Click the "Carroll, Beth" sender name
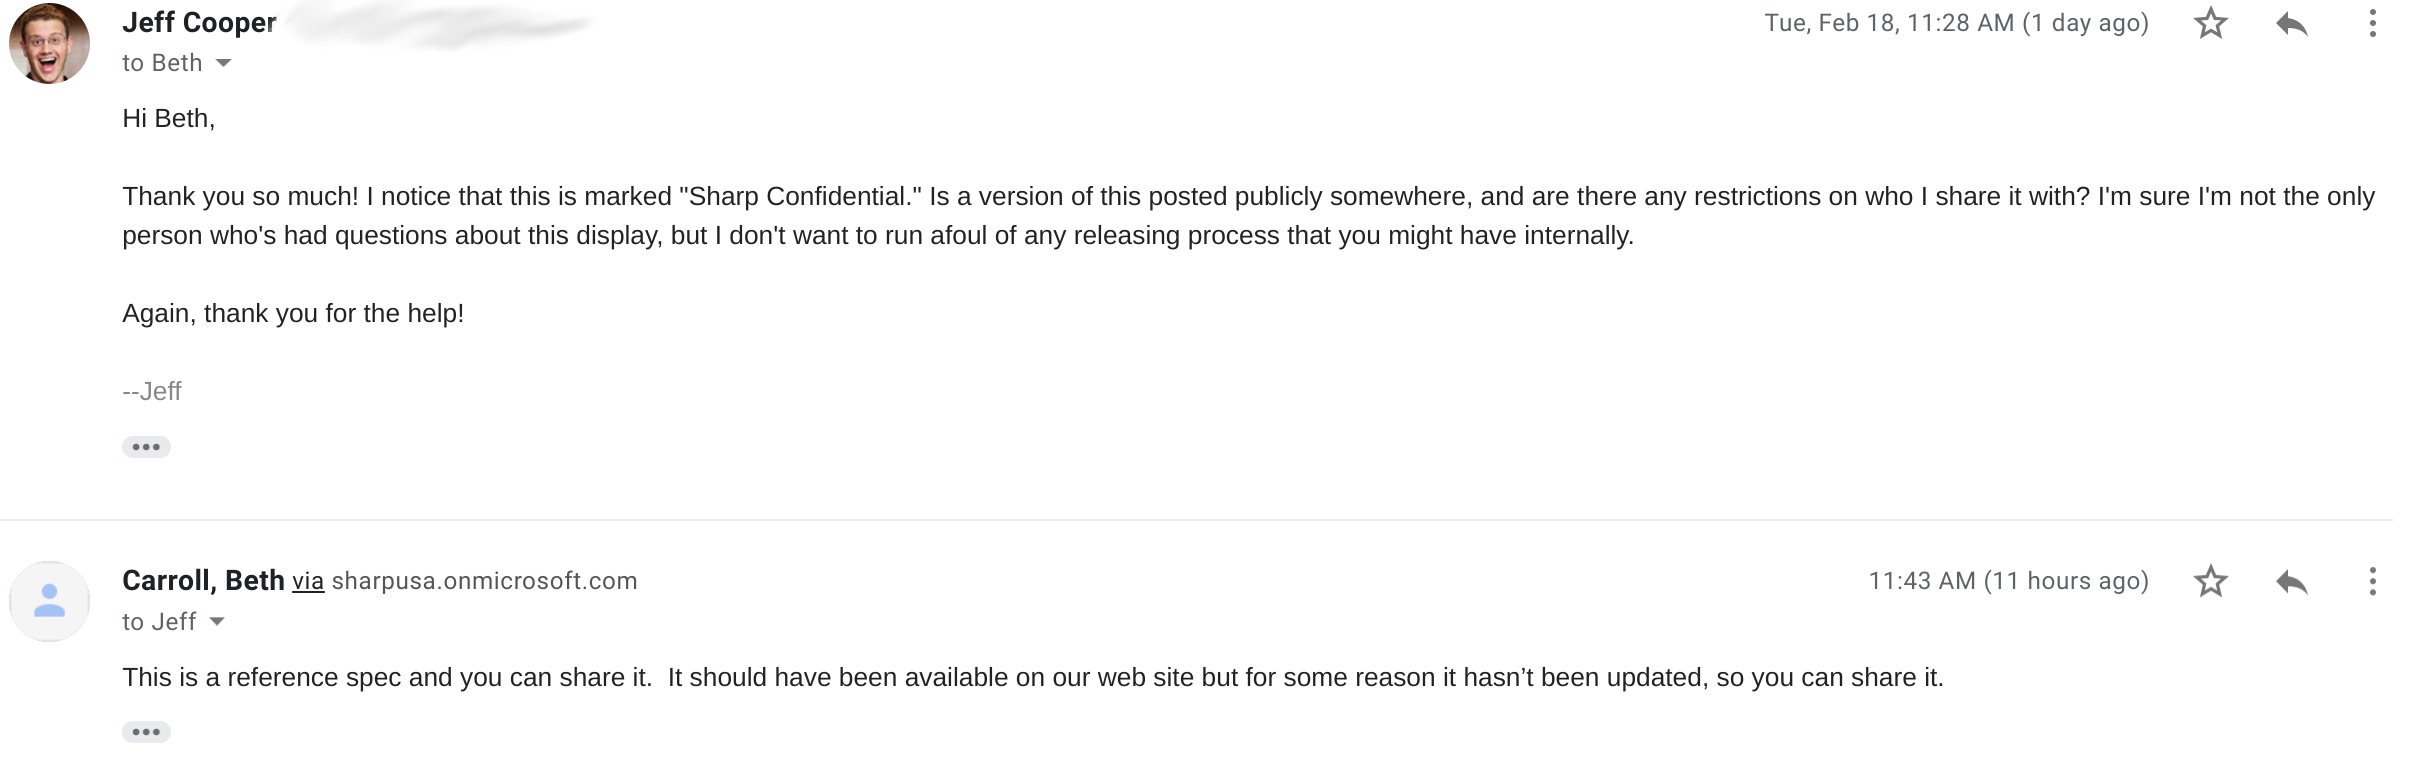Screen dimensions: 2411x772 [x=203, y=581]
